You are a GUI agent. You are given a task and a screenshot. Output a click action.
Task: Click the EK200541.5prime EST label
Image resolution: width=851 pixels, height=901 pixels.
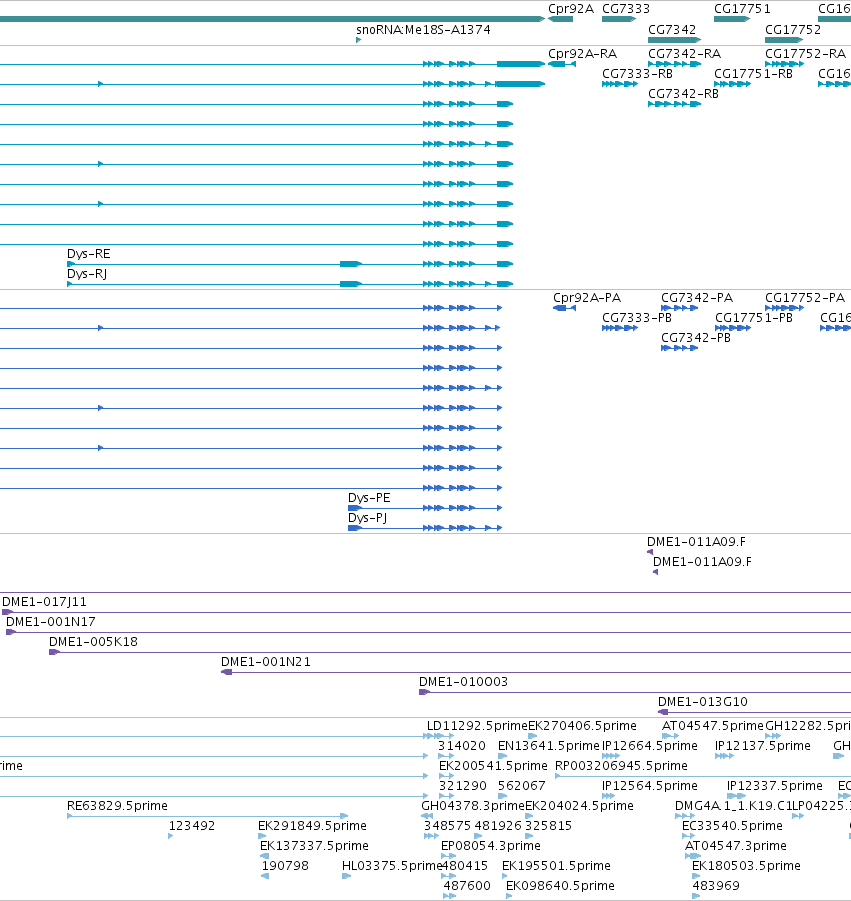point(493,766)
